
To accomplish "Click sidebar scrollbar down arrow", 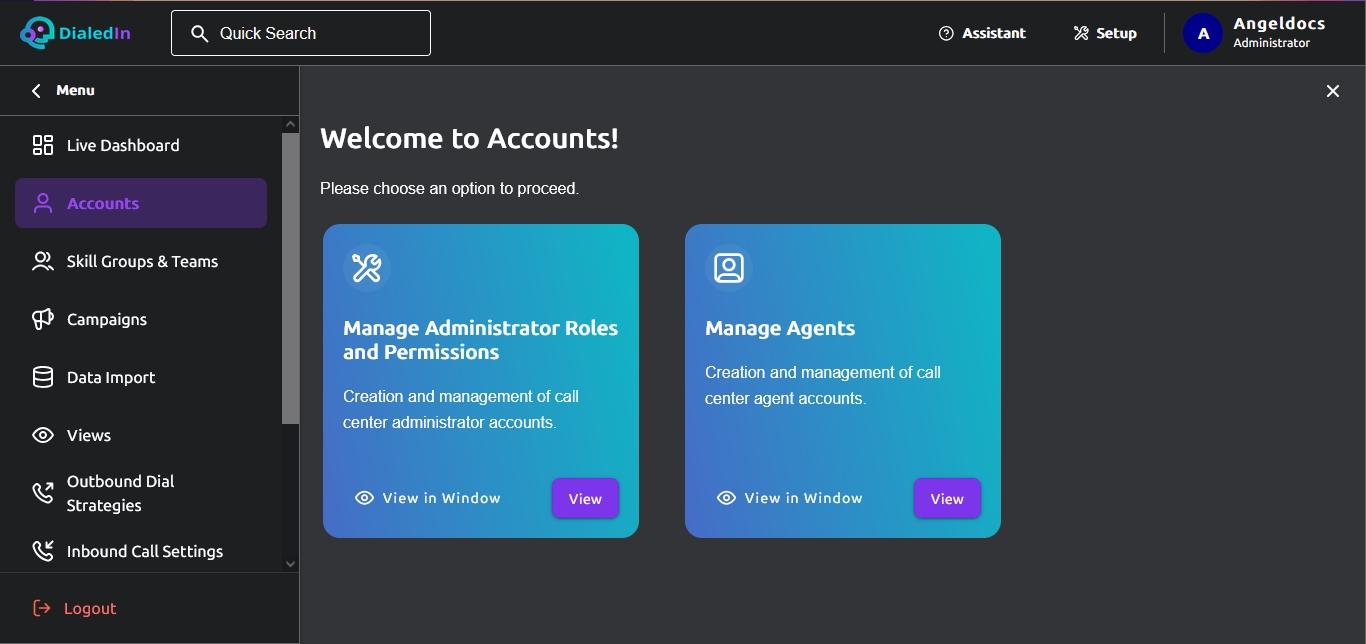I will click(x=291, y=564).
